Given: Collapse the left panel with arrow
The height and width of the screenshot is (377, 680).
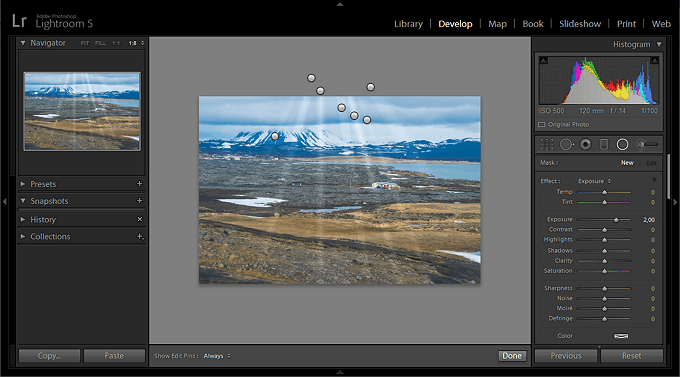Looking at the screenshot, I should (x=4, y=201).
